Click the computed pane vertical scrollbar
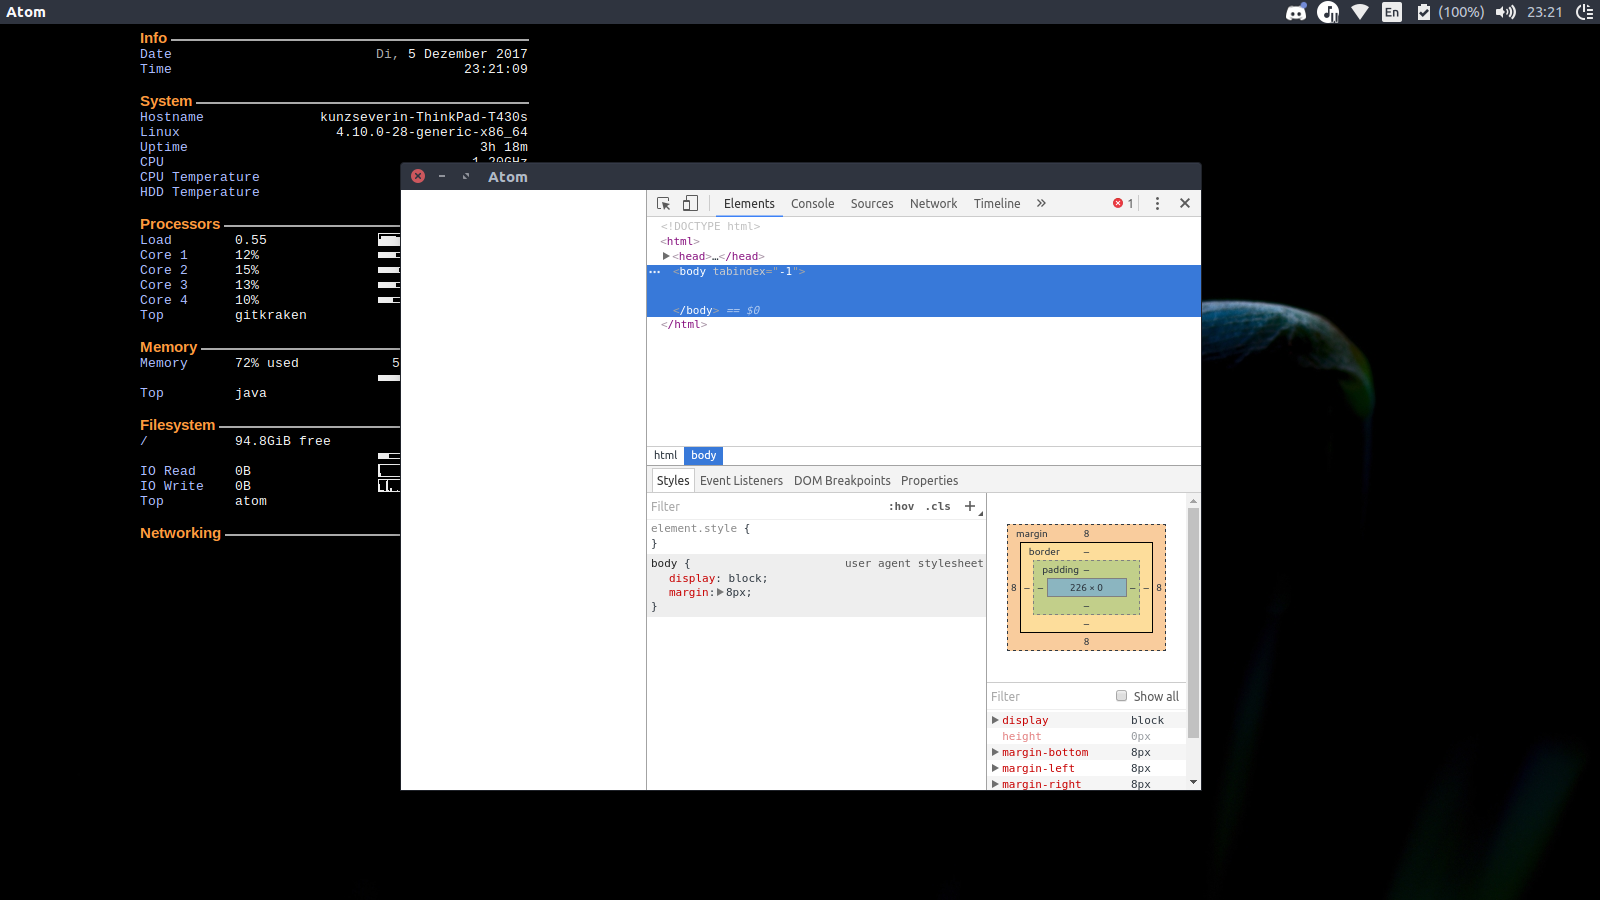The height and width of the screenshot is (900, 1600). pyautogui.click(x=1193, y=623)
